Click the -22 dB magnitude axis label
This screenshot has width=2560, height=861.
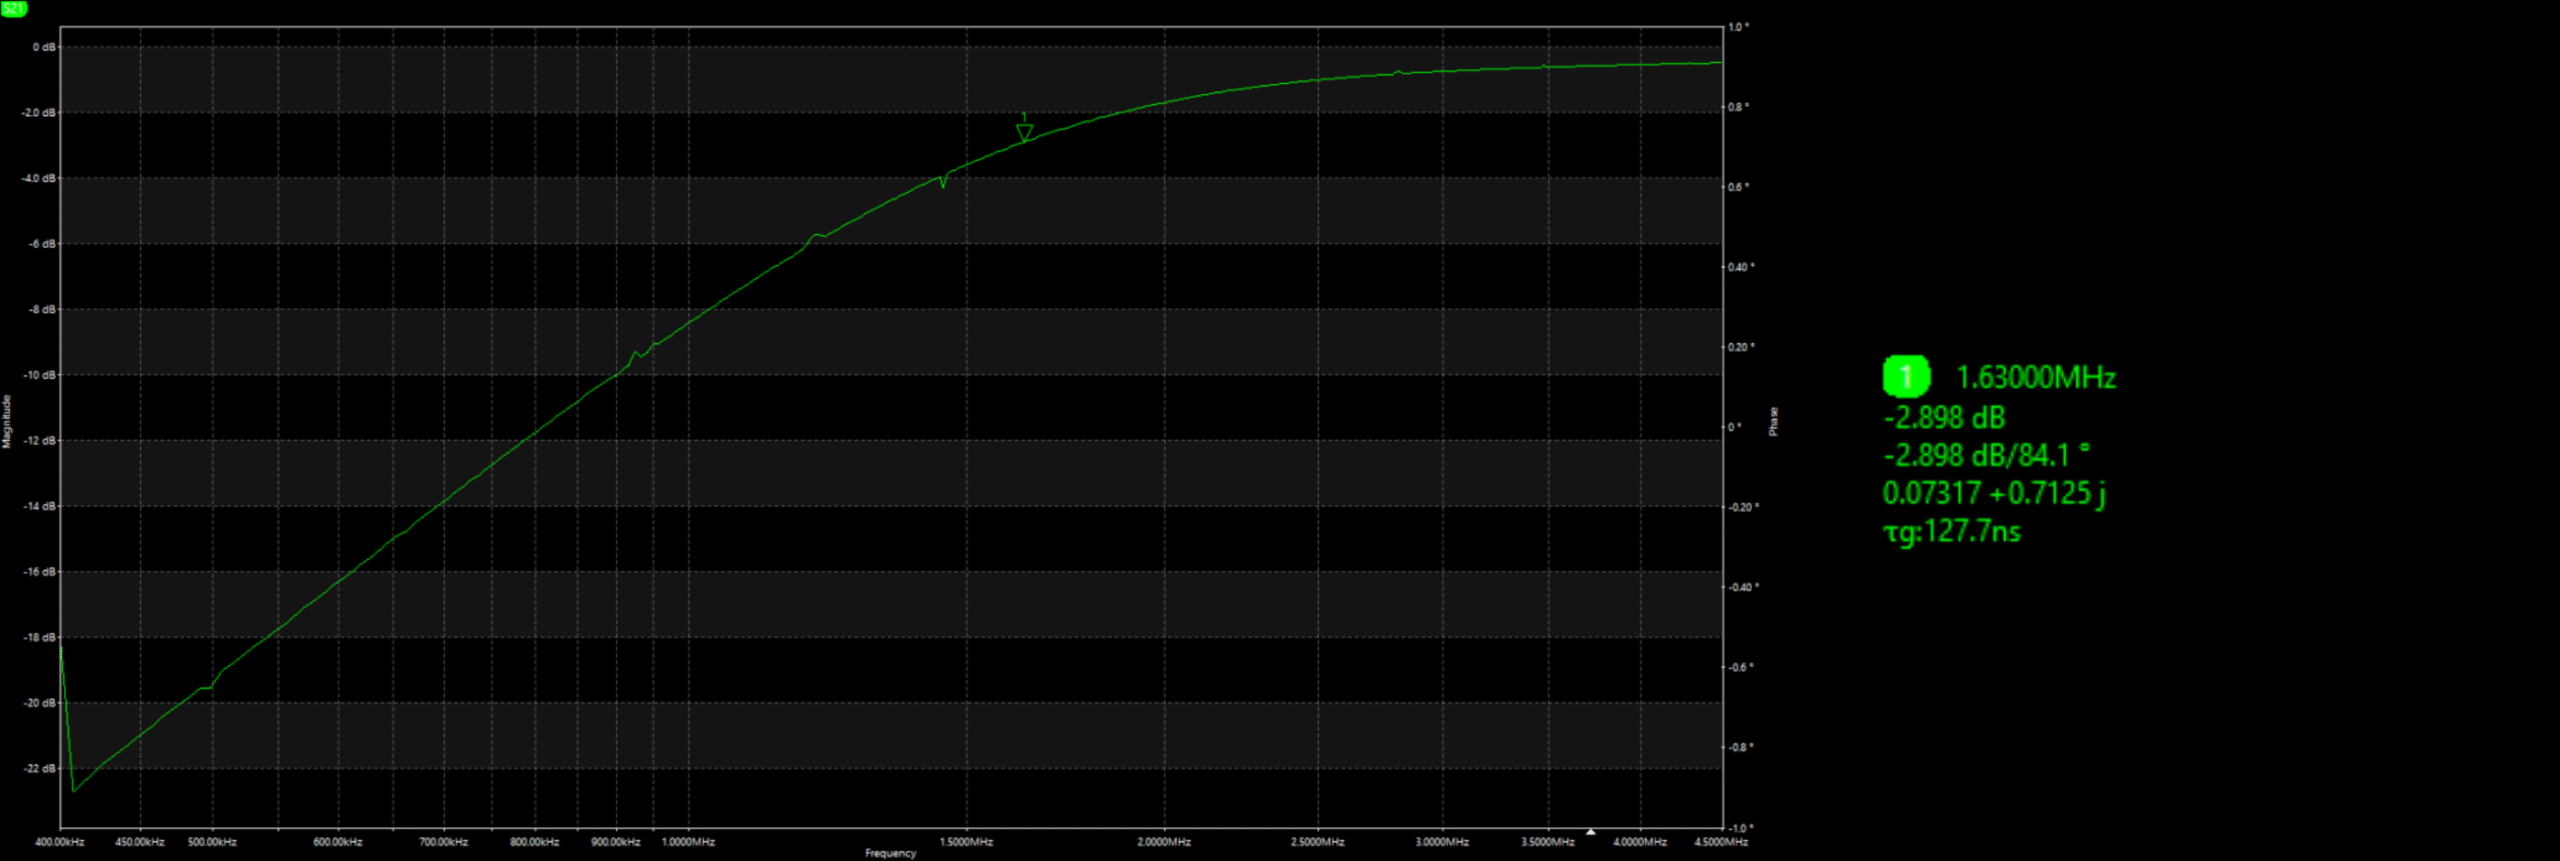40,768
